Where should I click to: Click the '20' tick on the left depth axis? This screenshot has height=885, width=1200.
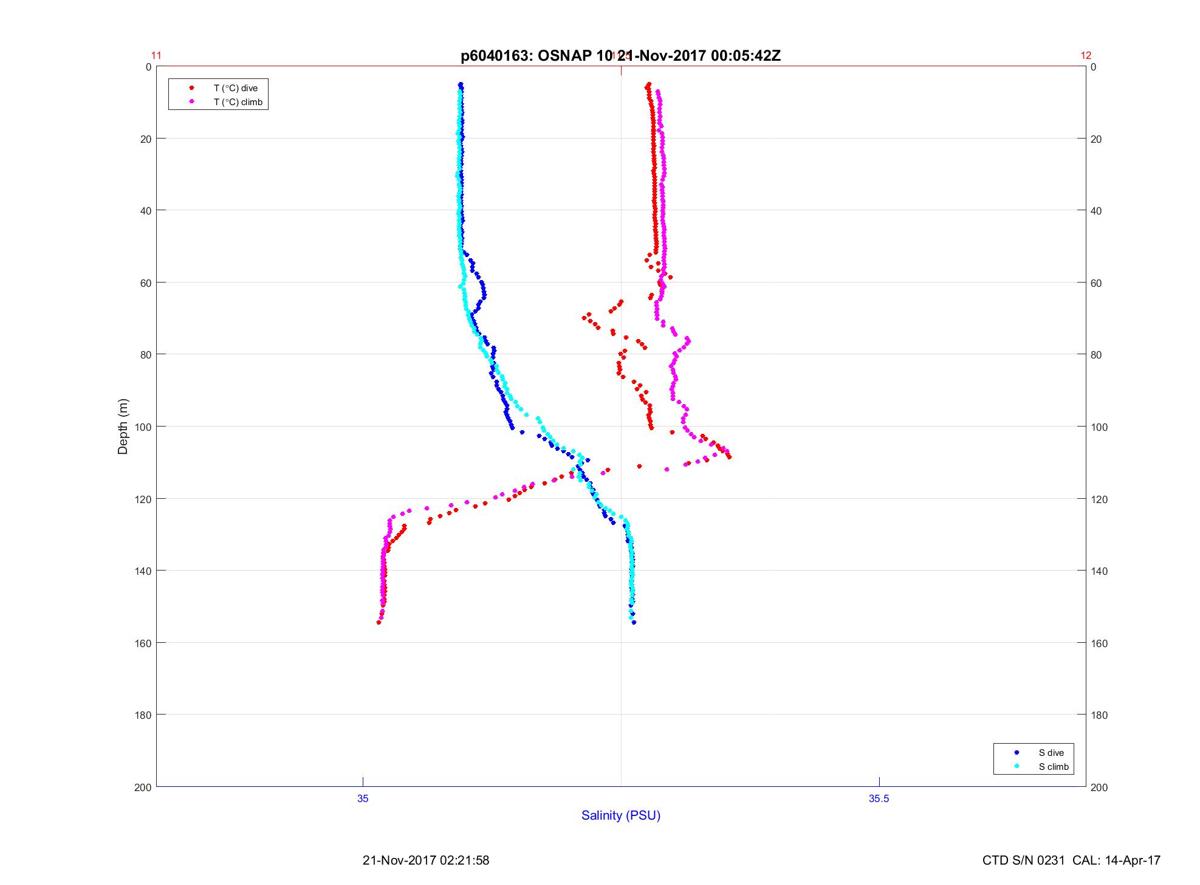(x=145, y=139)
